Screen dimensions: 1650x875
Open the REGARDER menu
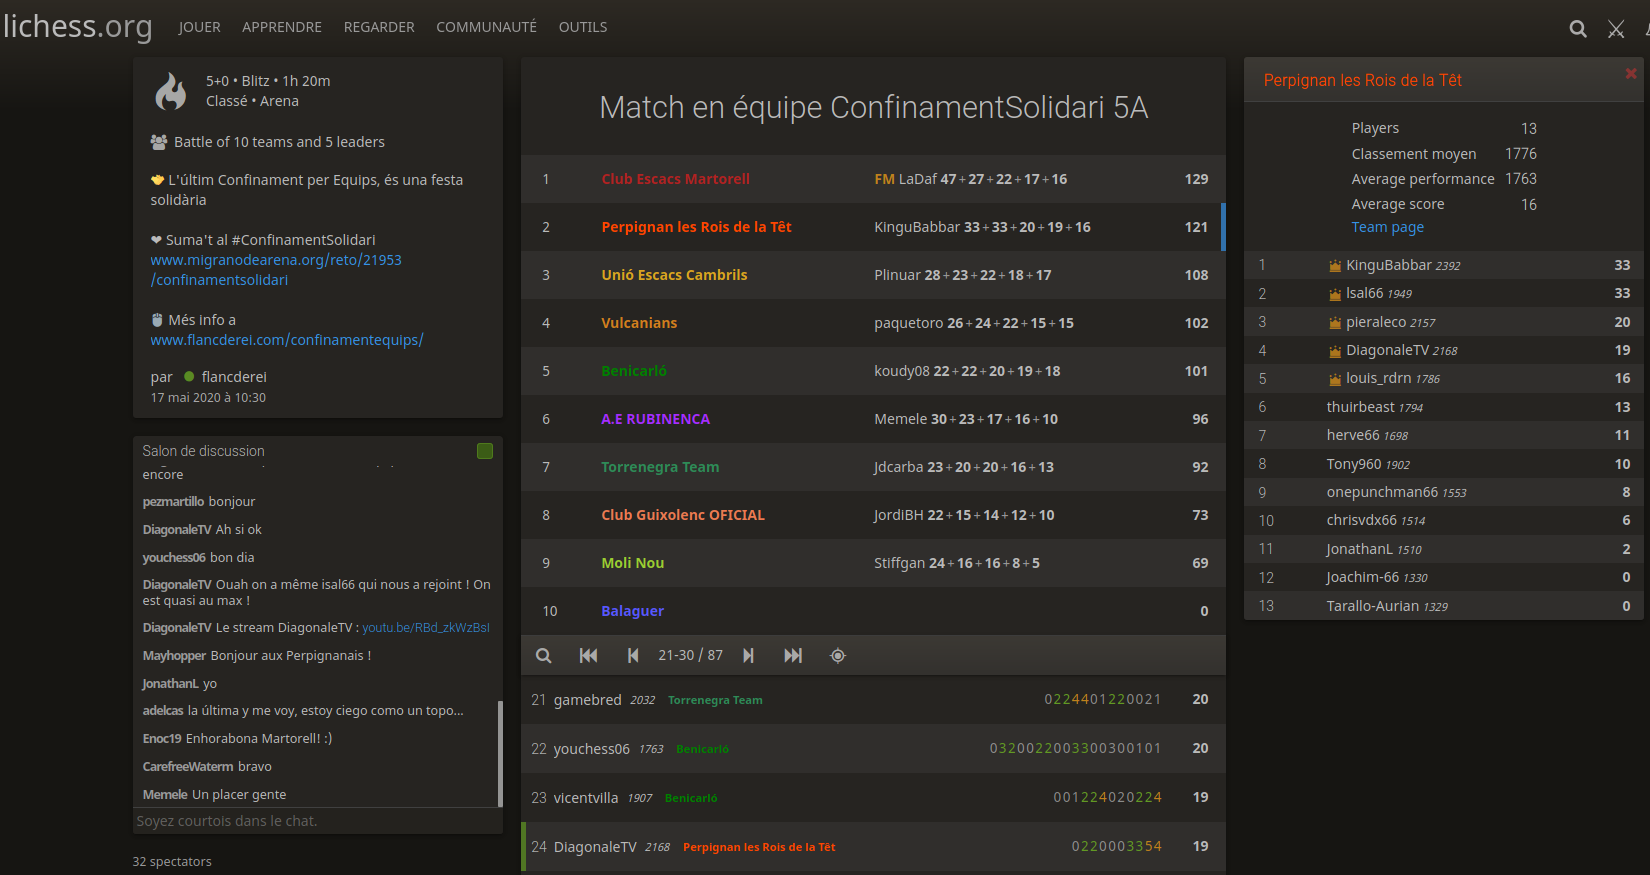[379, 27]
